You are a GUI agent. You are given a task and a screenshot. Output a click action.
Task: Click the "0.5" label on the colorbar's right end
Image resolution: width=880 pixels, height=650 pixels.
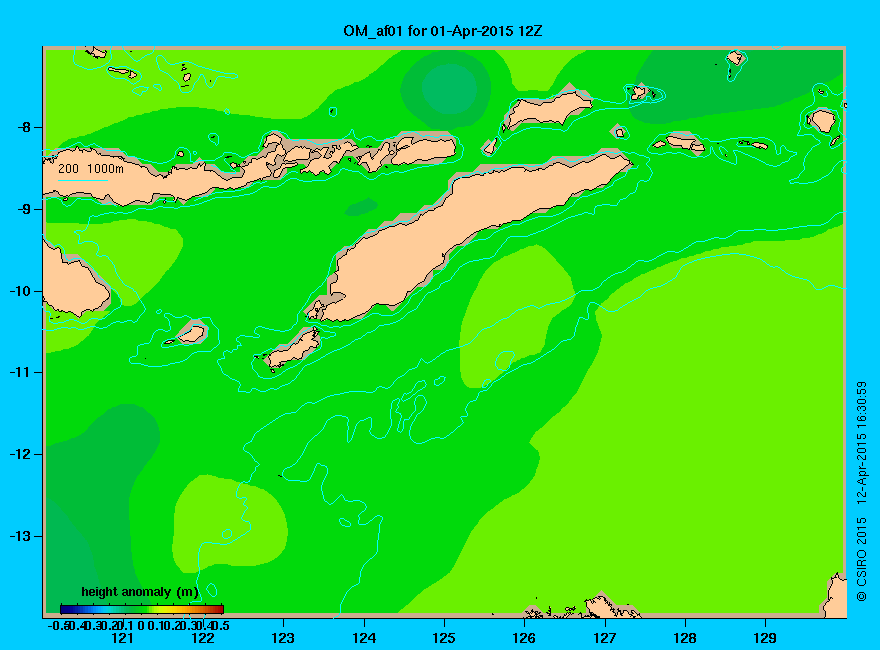coord(222,625)
